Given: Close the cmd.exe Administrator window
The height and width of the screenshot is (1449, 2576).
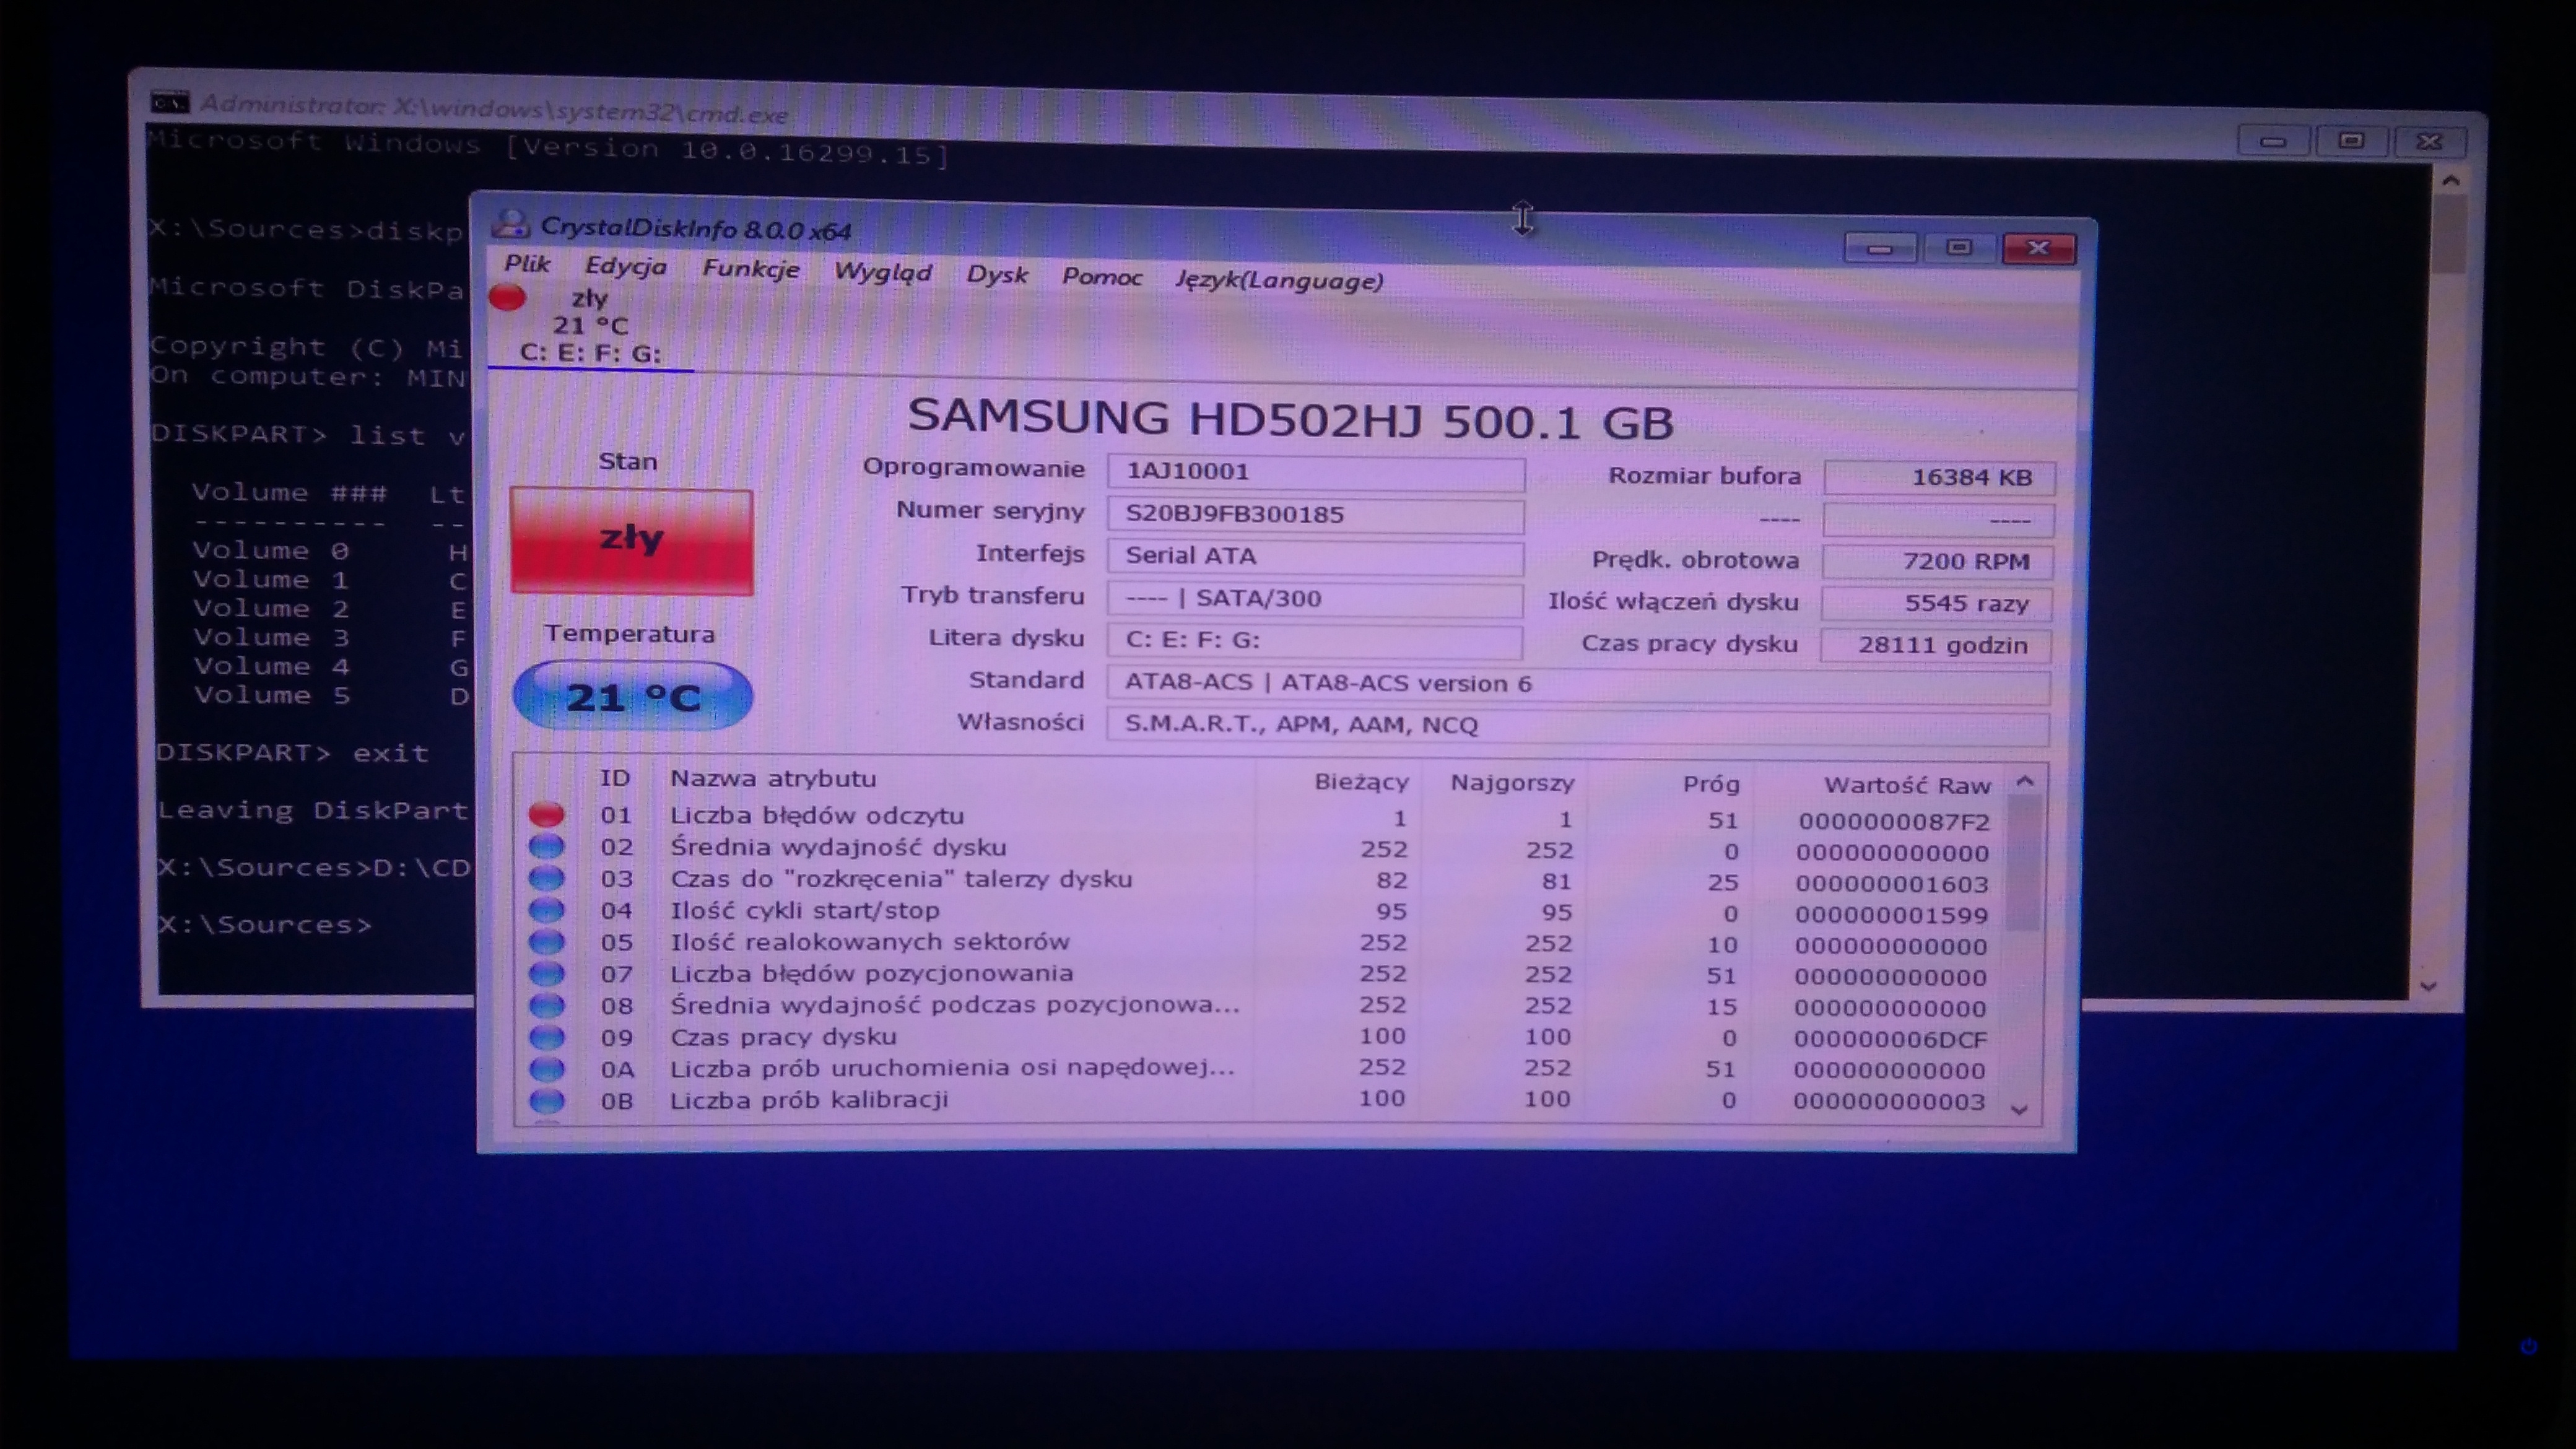Looking at the screenshot, I should coord(2430,142).
